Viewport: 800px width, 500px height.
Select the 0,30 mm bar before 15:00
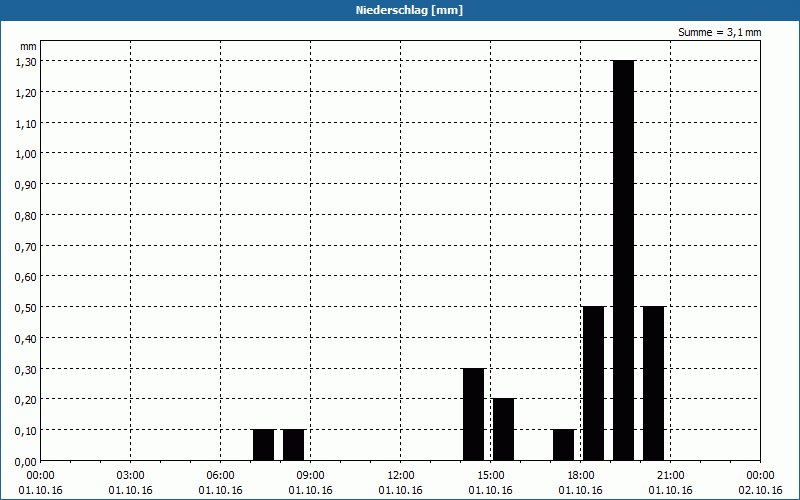click(473, 414)
